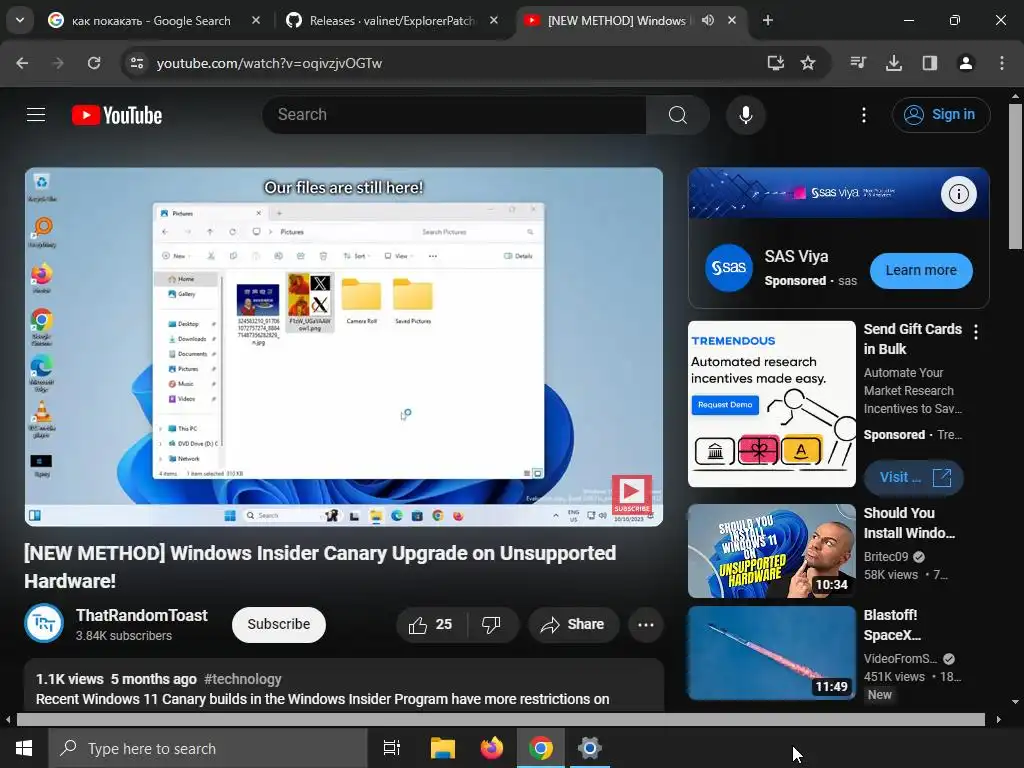Image resolution: width=1024 pixels, height=768 pixels.
Task: Click the Briteco9 channel name
Action: 886,556
